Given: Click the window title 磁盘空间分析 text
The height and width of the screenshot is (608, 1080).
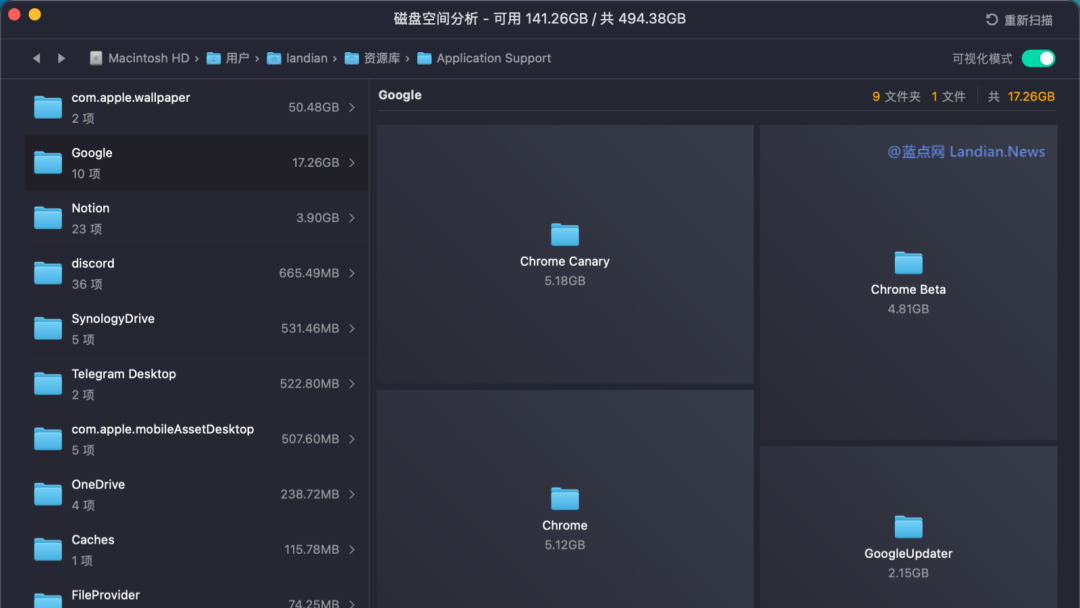Looking at the screenshot, I should pos(435,19).
